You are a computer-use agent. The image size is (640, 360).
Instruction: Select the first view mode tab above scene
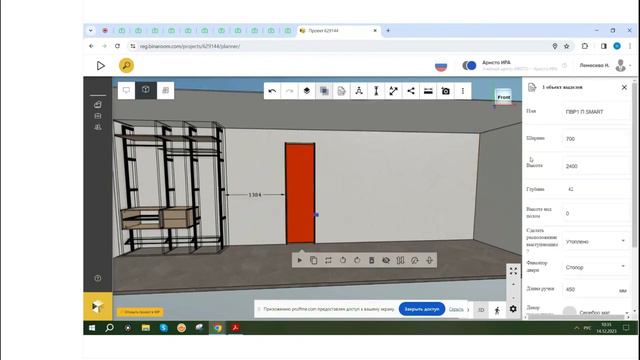coord(126,90)
